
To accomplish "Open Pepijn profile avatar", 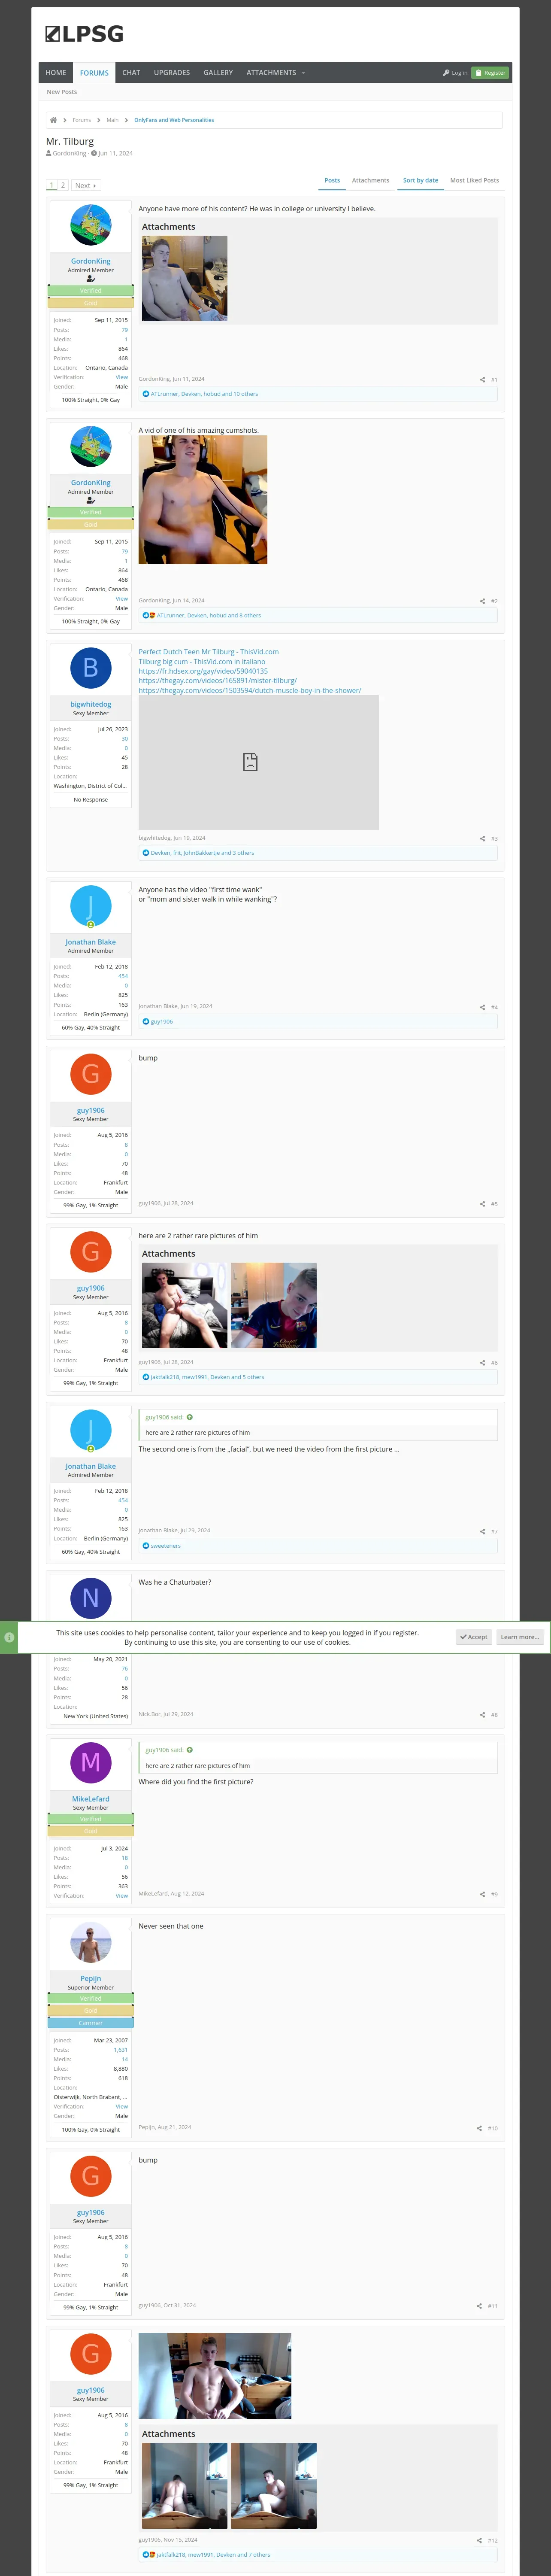I will [x=91, y=1942].
